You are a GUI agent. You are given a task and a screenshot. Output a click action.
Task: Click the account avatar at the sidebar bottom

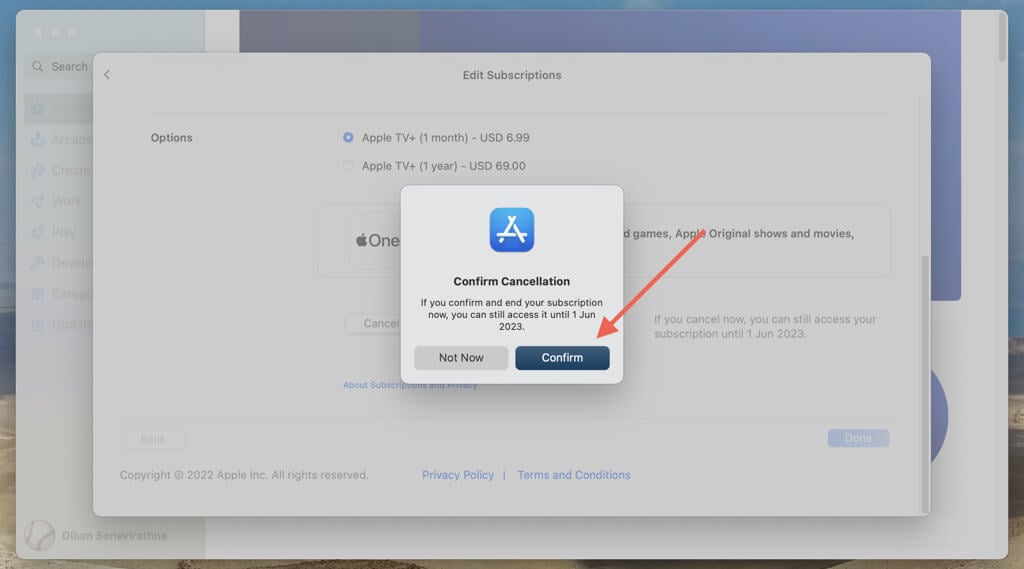[39, 536]
